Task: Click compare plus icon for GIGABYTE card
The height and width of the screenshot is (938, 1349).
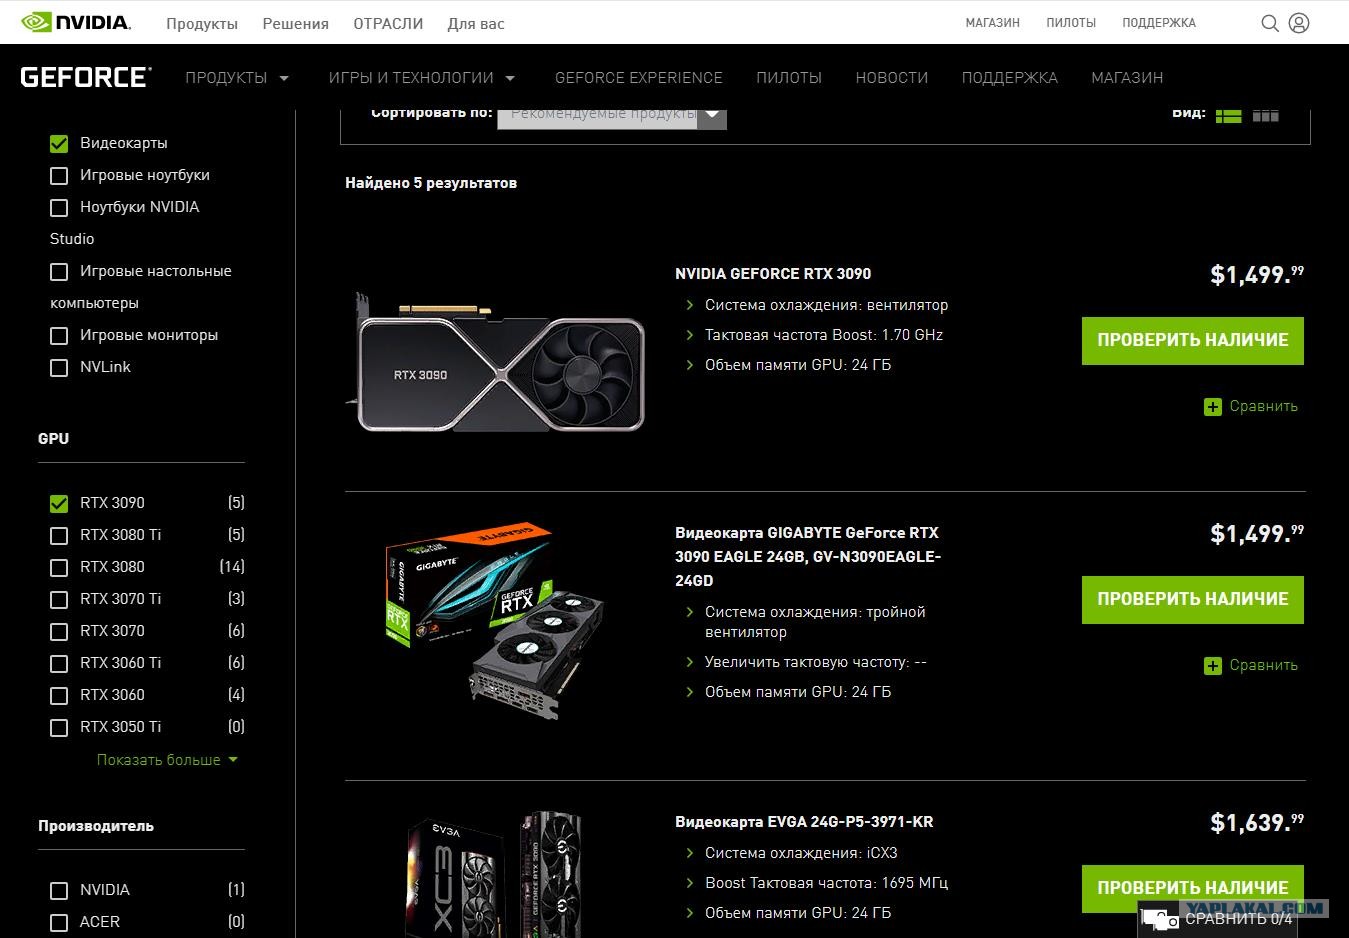Action: point(1213,666)
